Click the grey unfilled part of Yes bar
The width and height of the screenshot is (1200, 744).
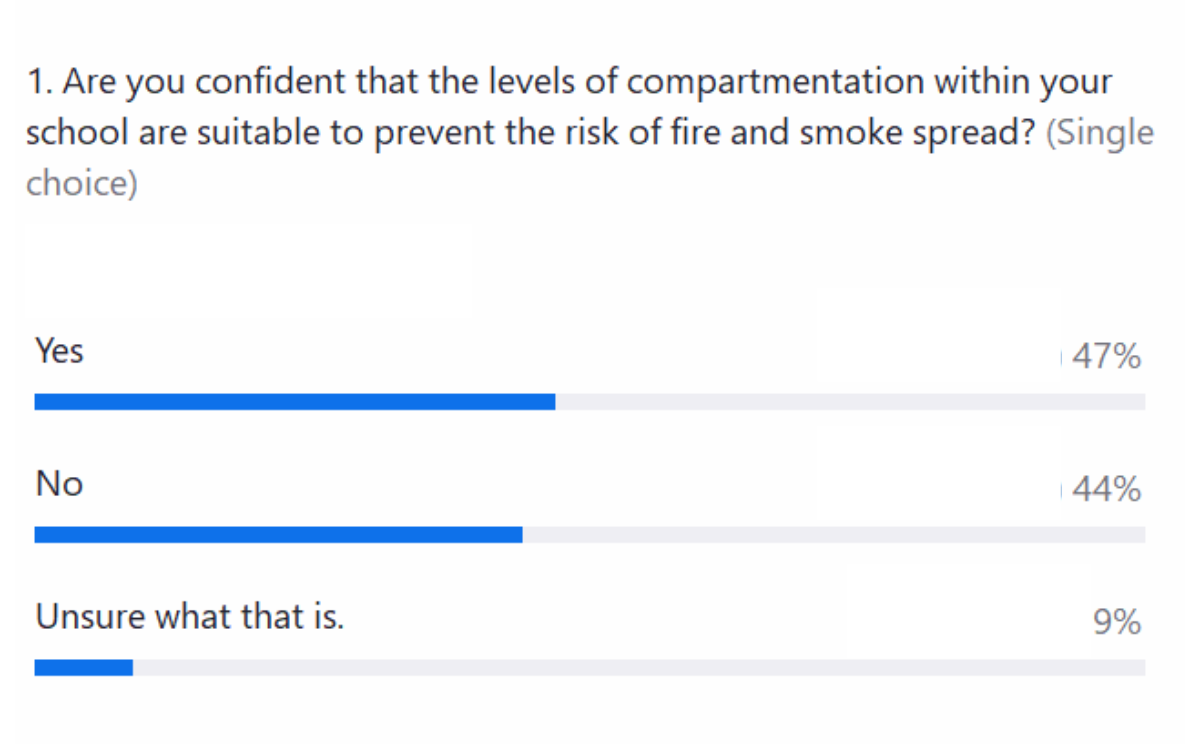[x=850, y=402]
